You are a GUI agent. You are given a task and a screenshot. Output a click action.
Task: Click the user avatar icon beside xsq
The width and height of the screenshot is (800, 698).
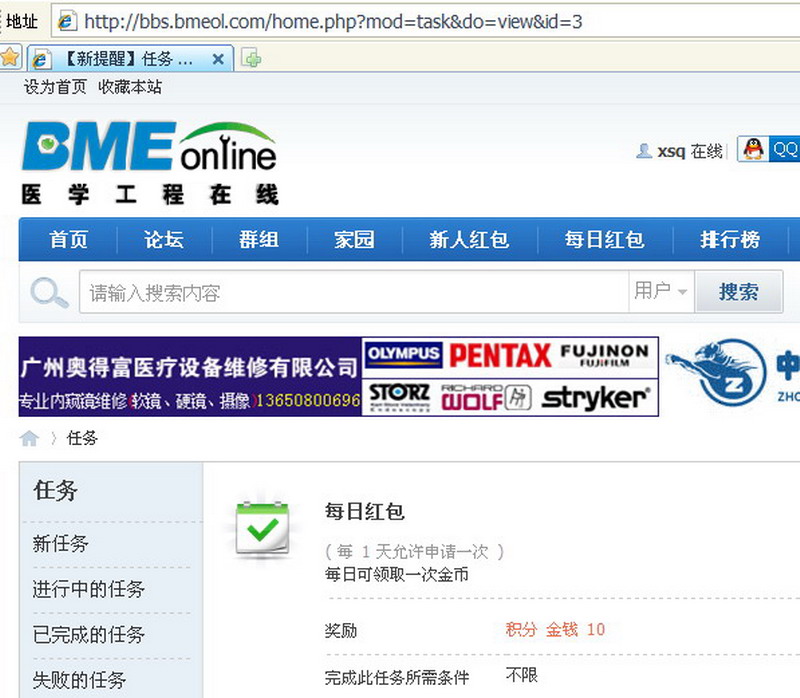[644, 151]
